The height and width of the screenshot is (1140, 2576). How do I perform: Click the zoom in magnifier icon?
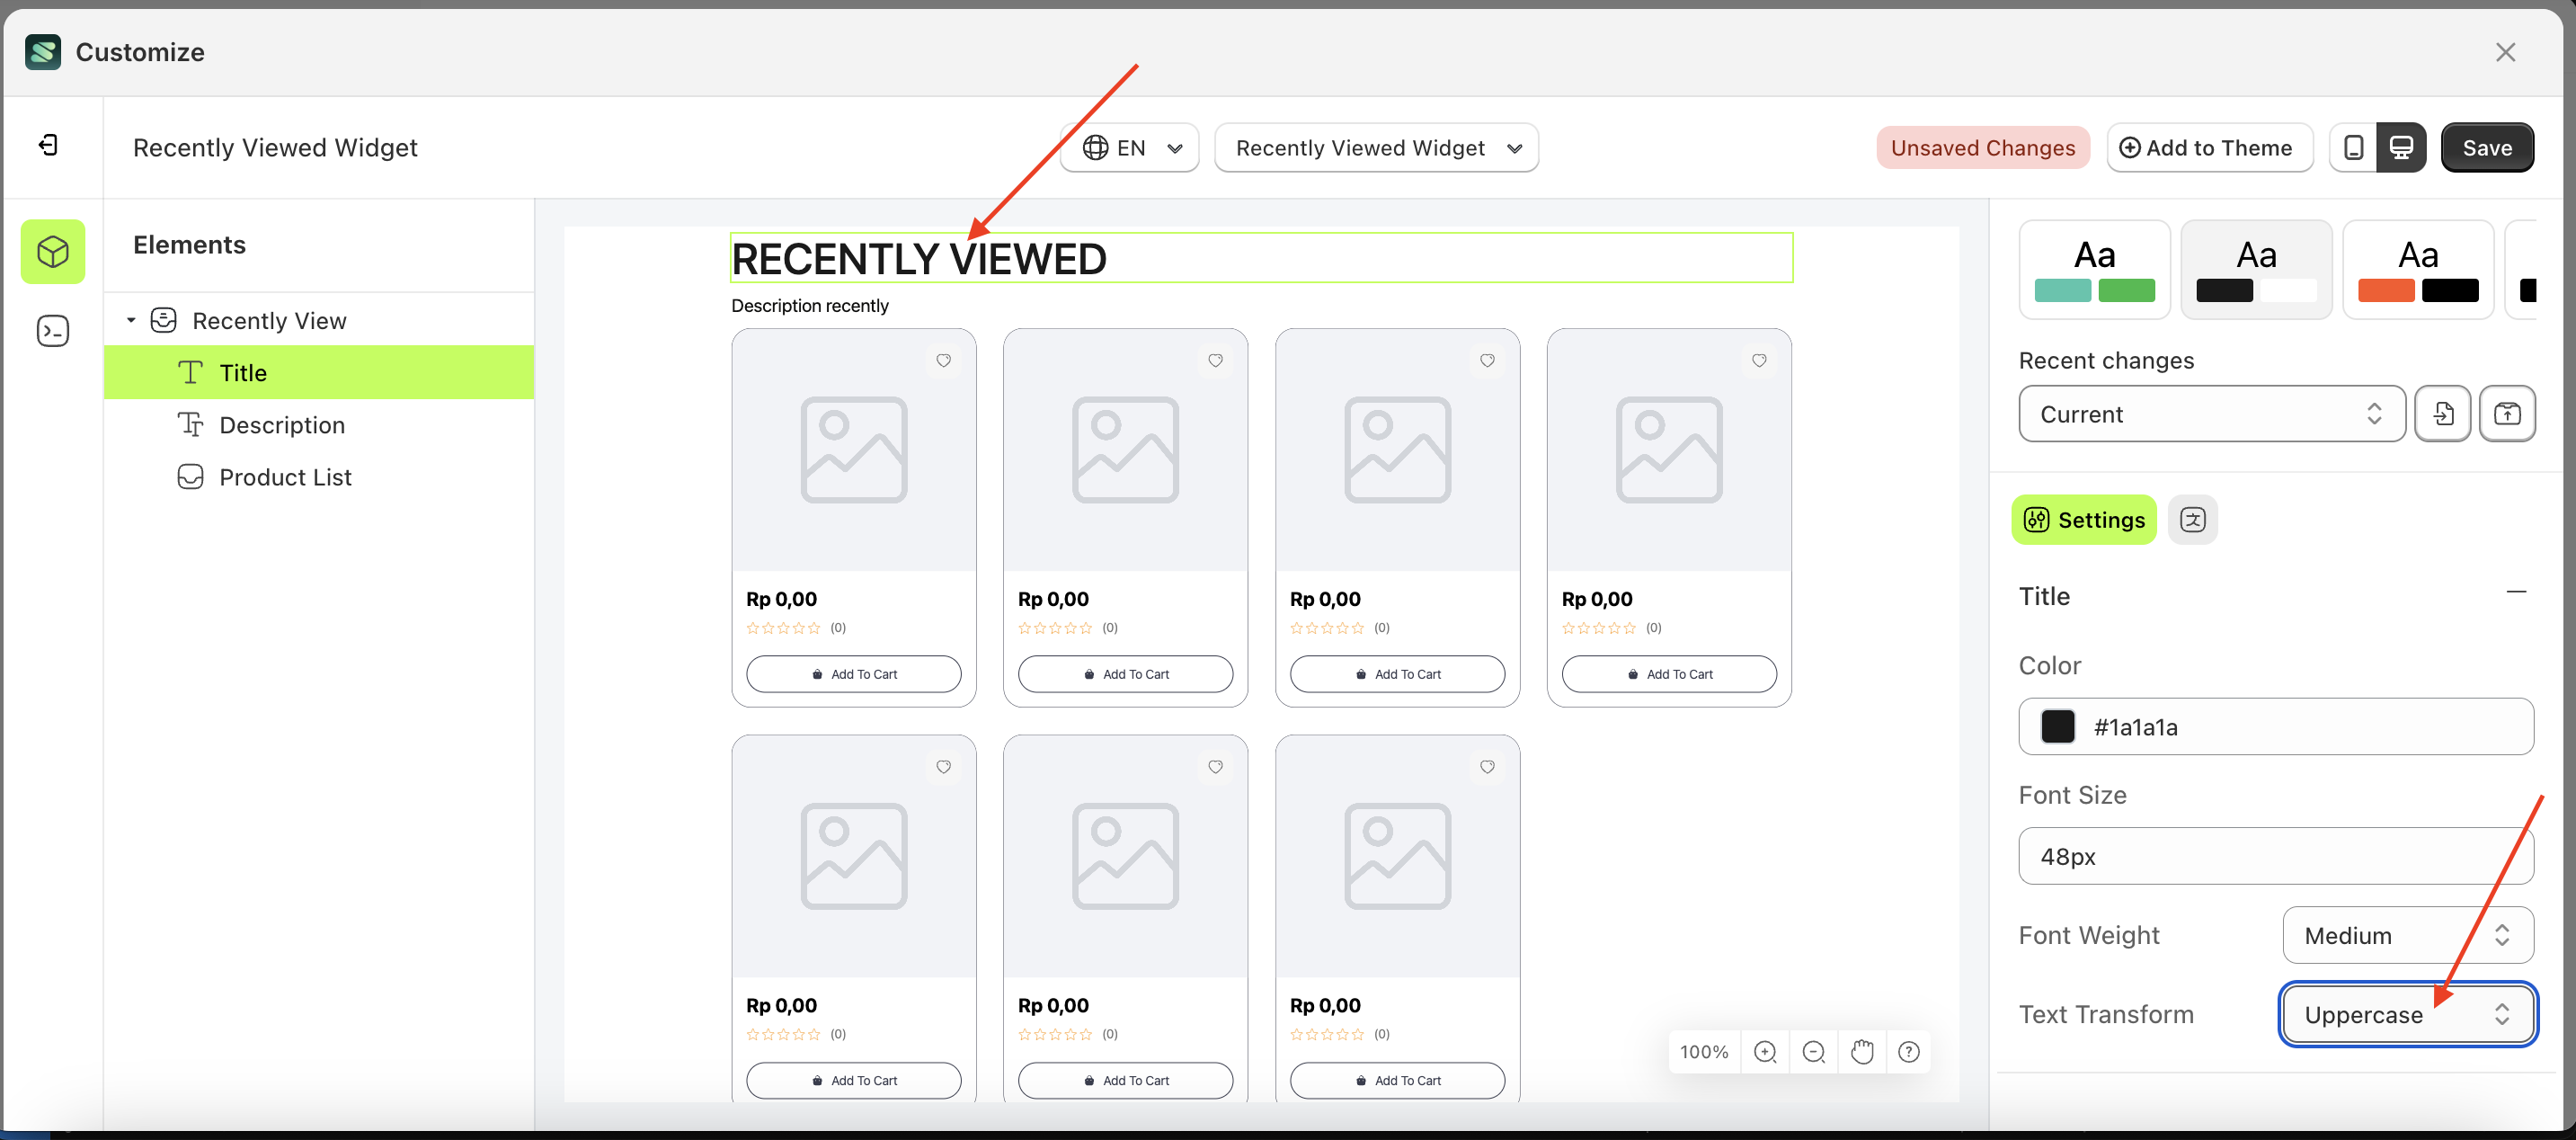pyautogui.click(x=1765, y=1051)
